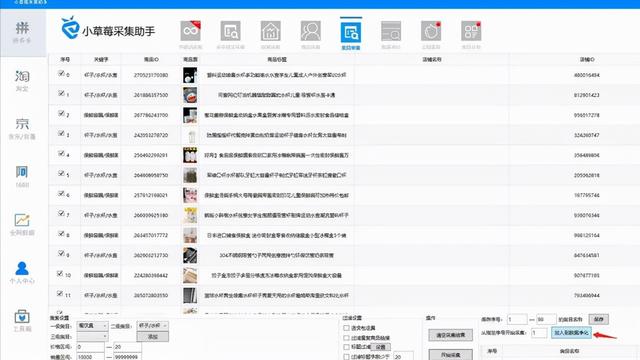Uncheck the checkbox for row 2
Viewport: 640px width, 360px height.
click(61, 113)
